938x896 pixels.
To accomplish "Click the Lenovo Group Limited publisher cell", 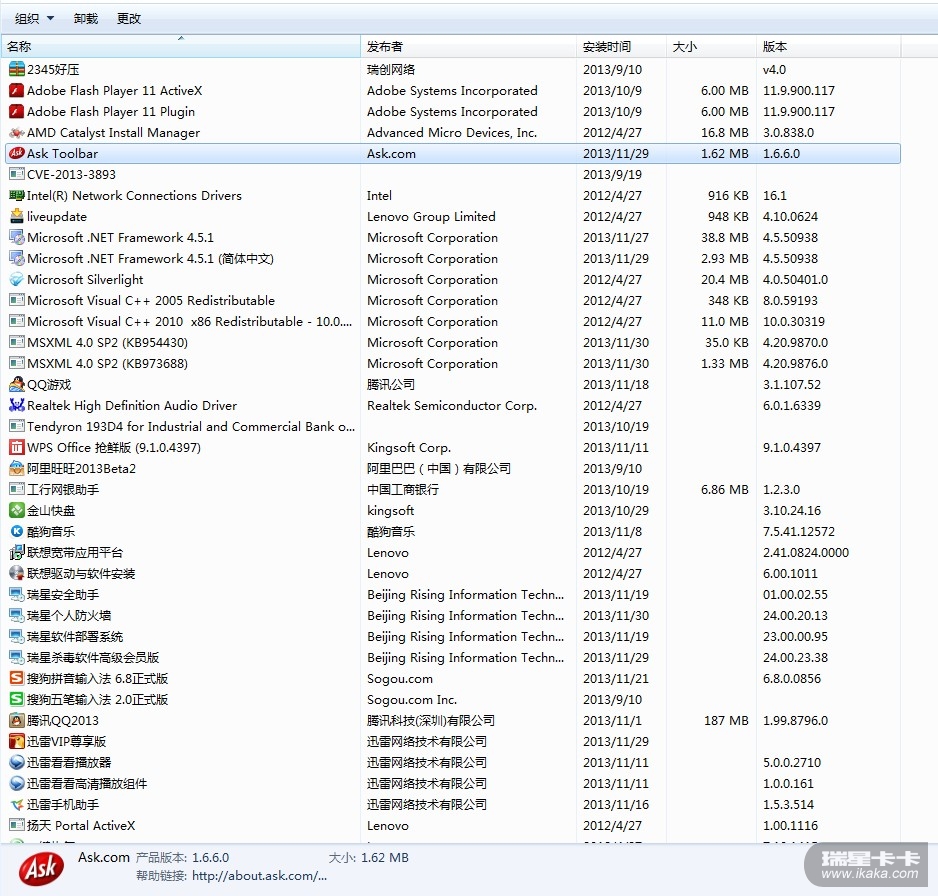I will point(431,217).
